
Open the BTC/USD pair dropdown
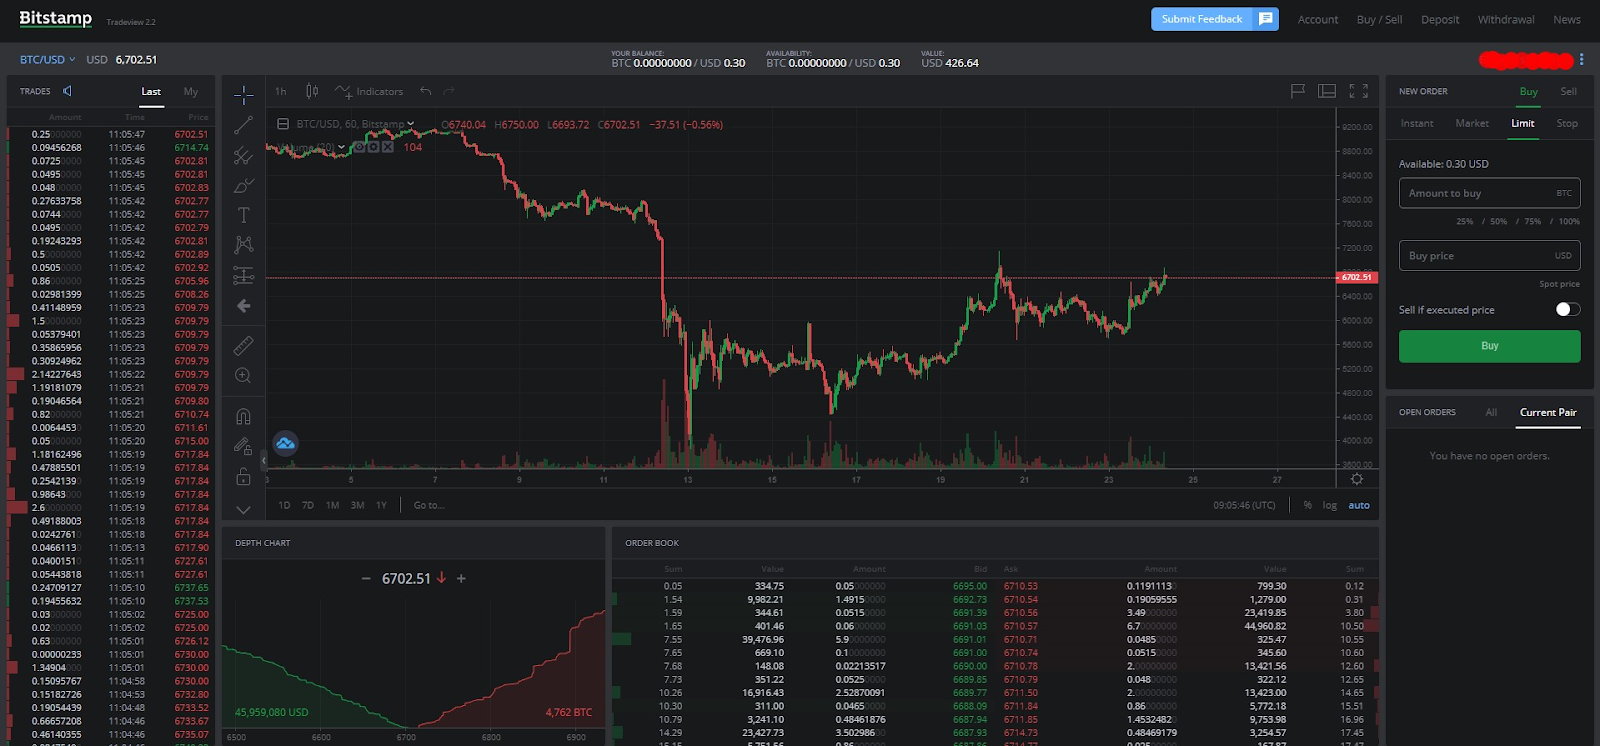(x=47, y=60)
